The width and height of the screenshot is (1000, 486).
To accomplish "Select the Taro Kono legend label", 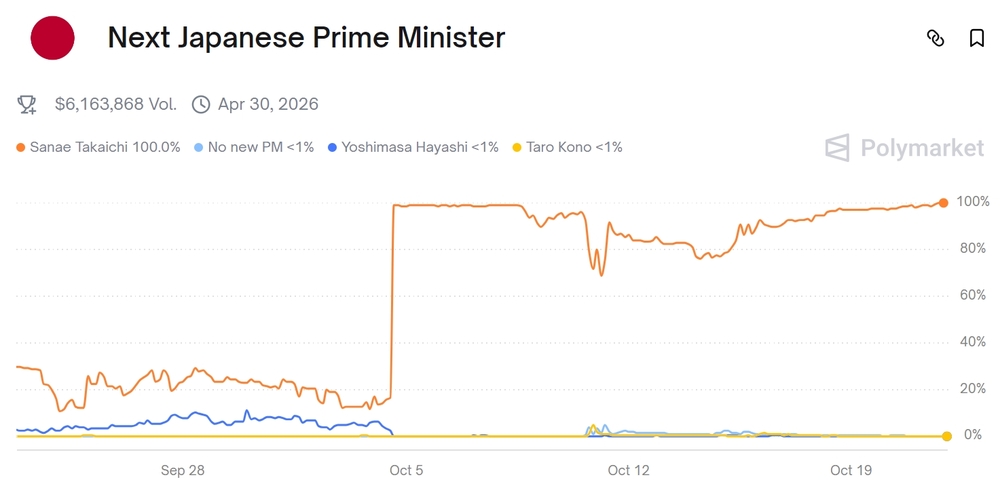I will (x=574, y=147).
